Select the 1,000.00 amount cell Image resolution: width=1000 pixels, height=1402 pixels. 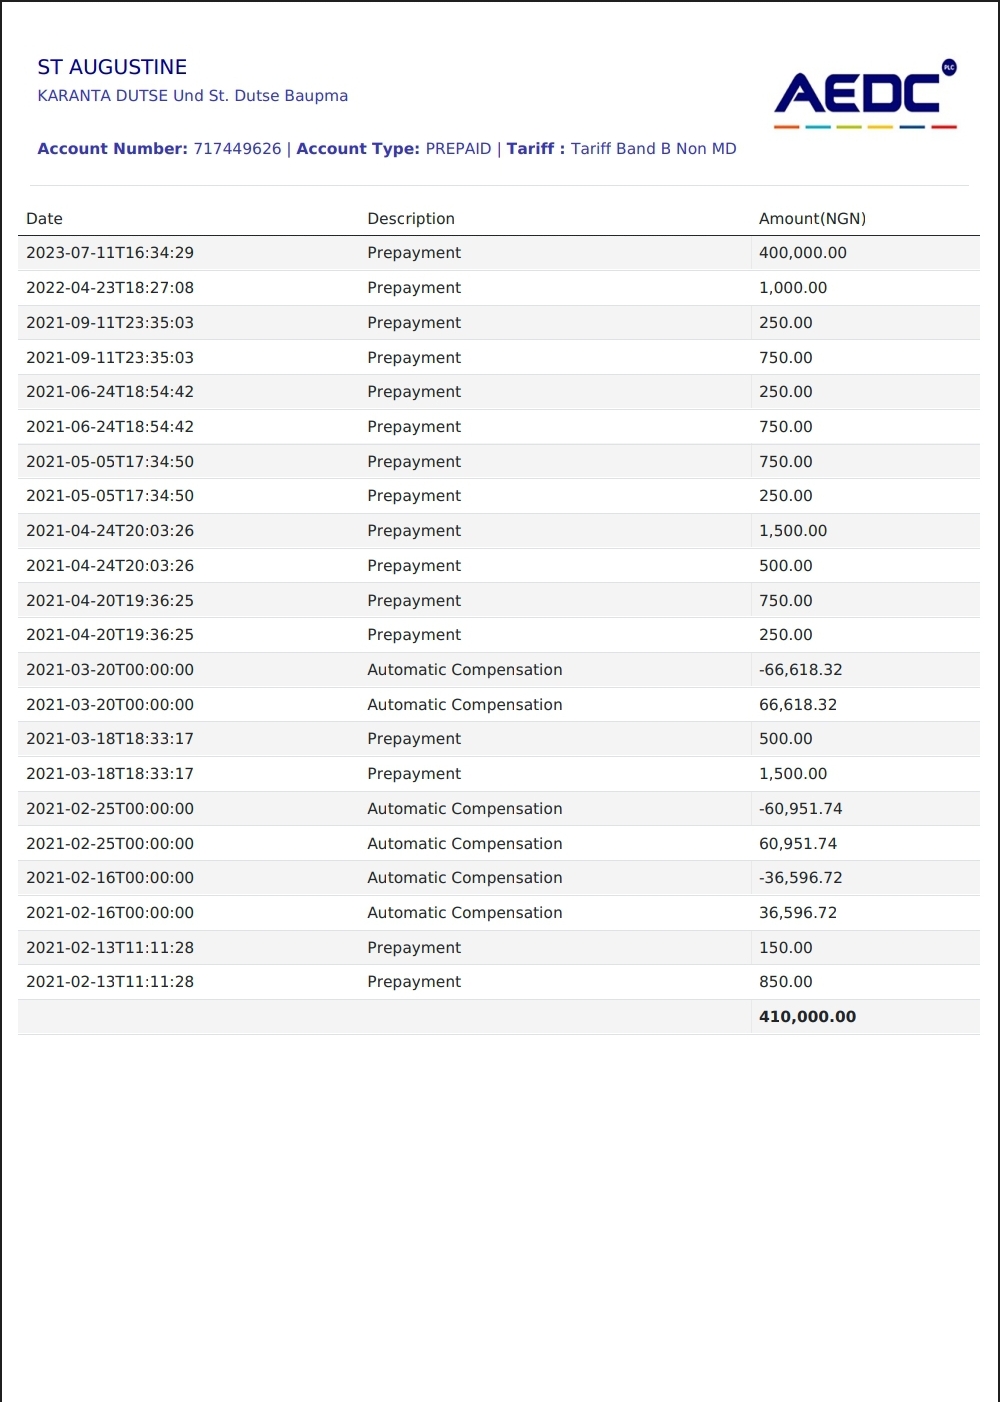click(792, 288)
